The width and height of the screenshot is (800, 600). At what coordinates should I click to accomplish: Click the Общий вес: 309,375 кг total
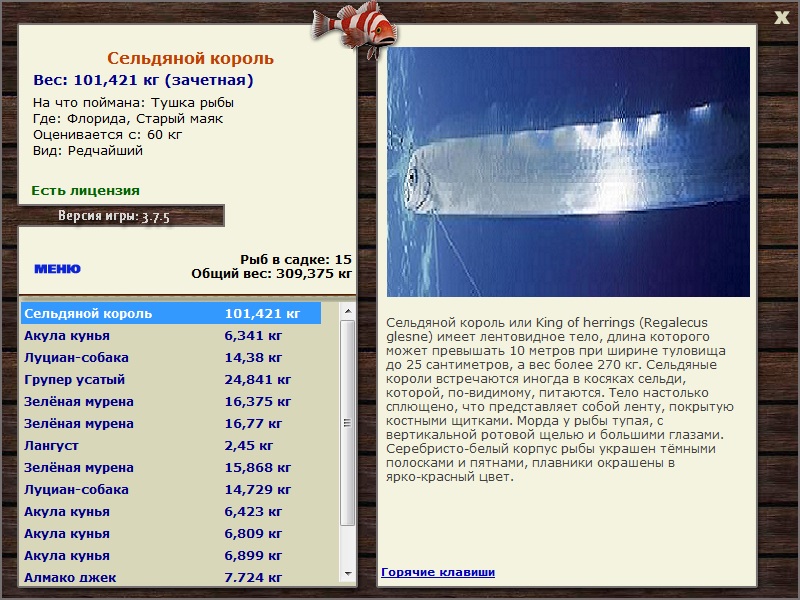pyautogui.click(x=271, y=273)
